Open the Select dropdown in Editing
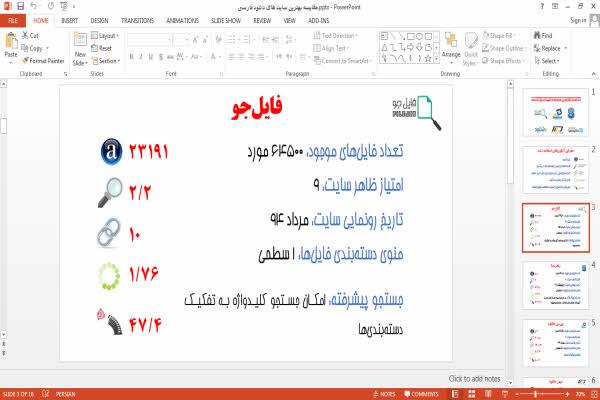This screenshot has width=600, height=400. [547, 61]
